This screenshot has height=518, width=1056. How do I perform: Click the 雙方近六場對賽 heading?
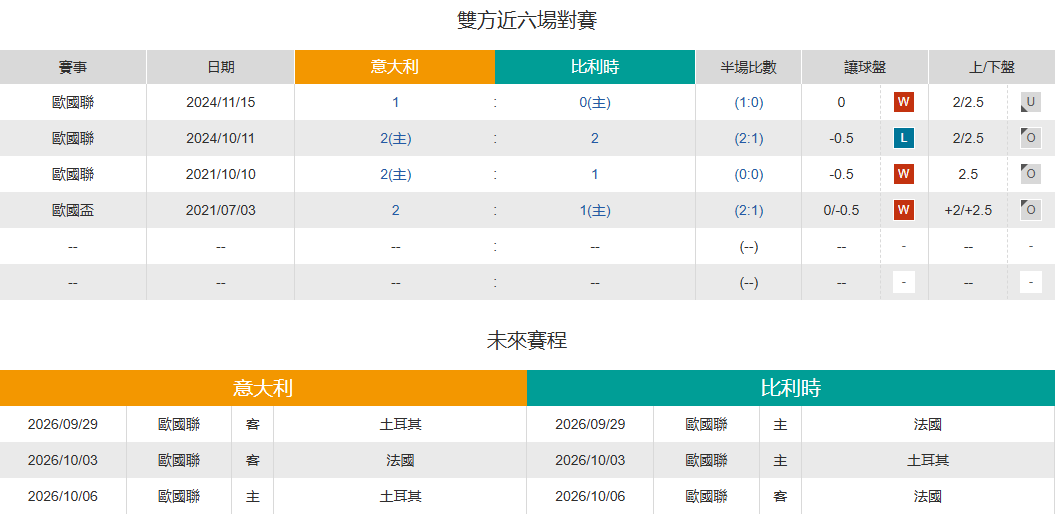click(x=527, y=21)
